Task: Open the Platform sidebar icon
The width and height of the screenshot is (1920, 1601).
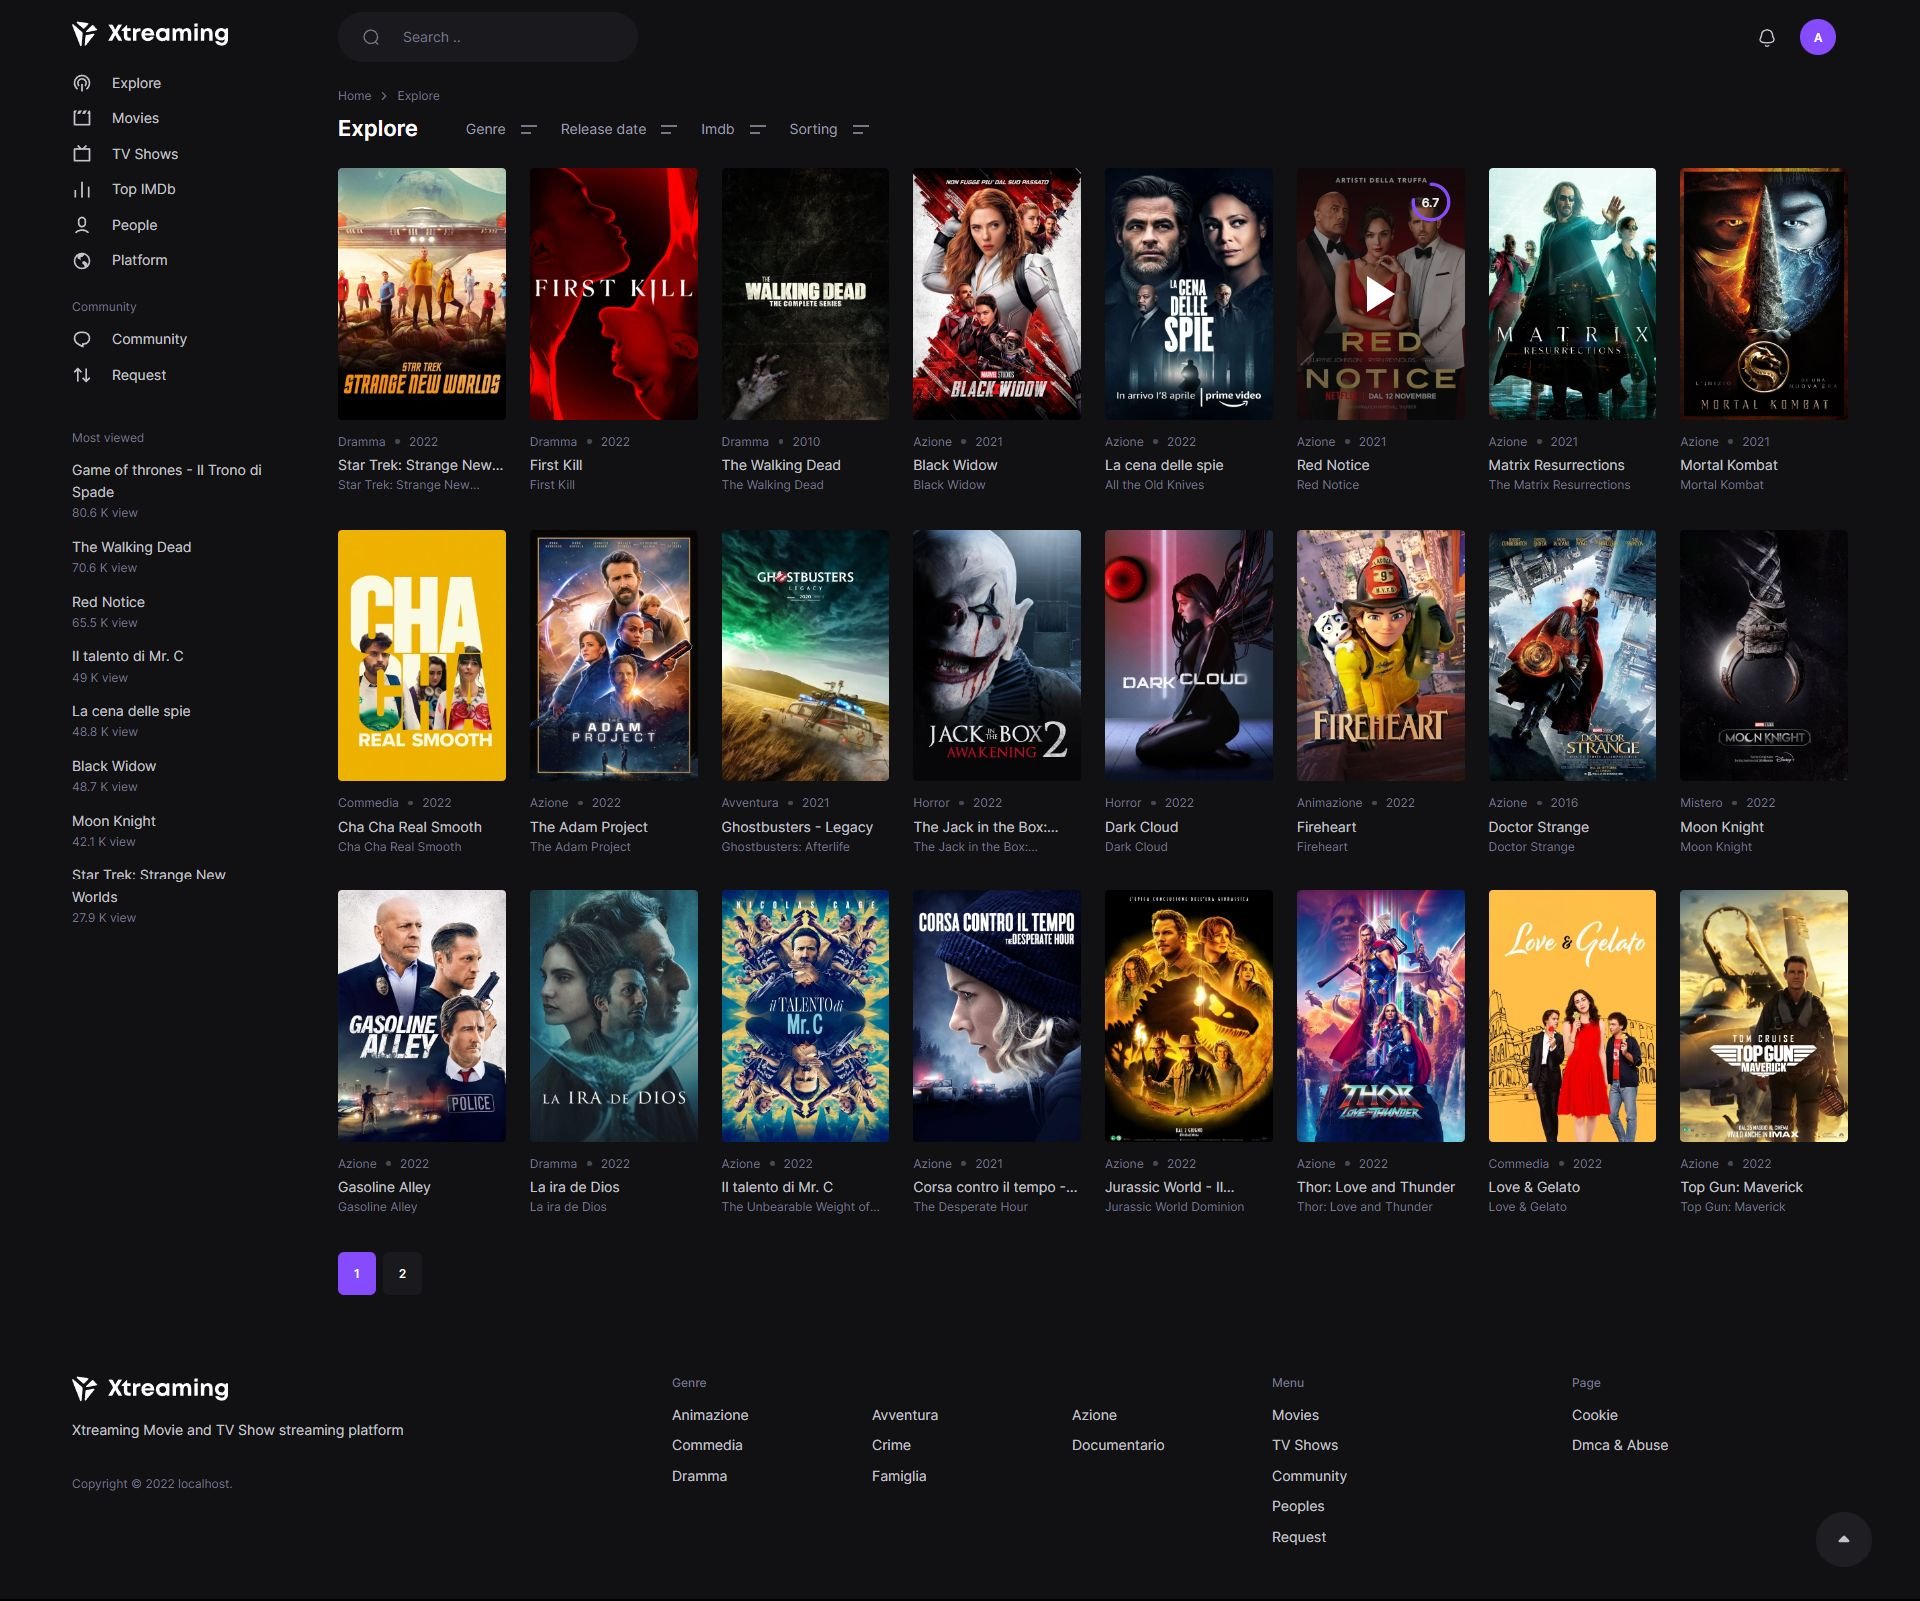Action: coord(82,260)
